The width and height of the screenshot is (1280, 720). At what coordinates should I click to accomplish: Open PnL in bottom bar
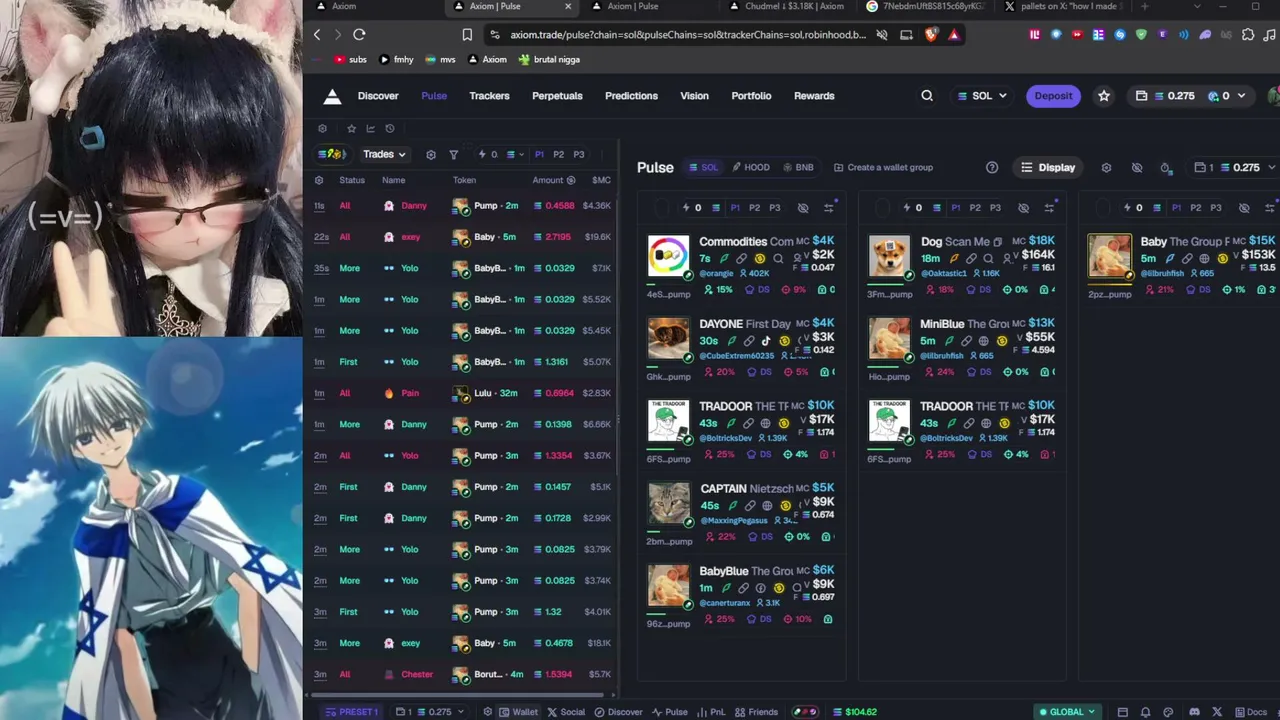click(x=711, y=712)
